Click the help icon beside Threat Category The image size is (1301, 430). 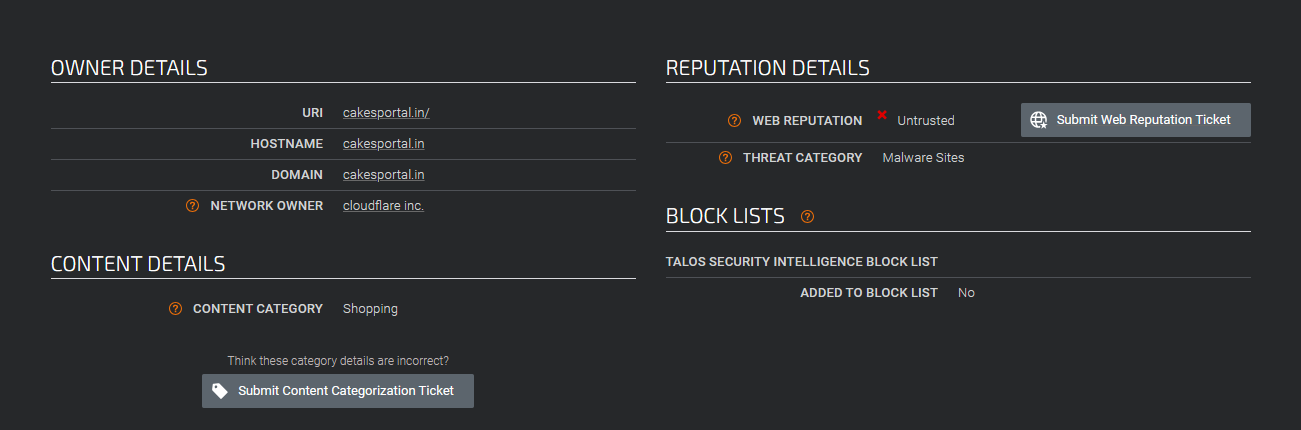point(725,158)
